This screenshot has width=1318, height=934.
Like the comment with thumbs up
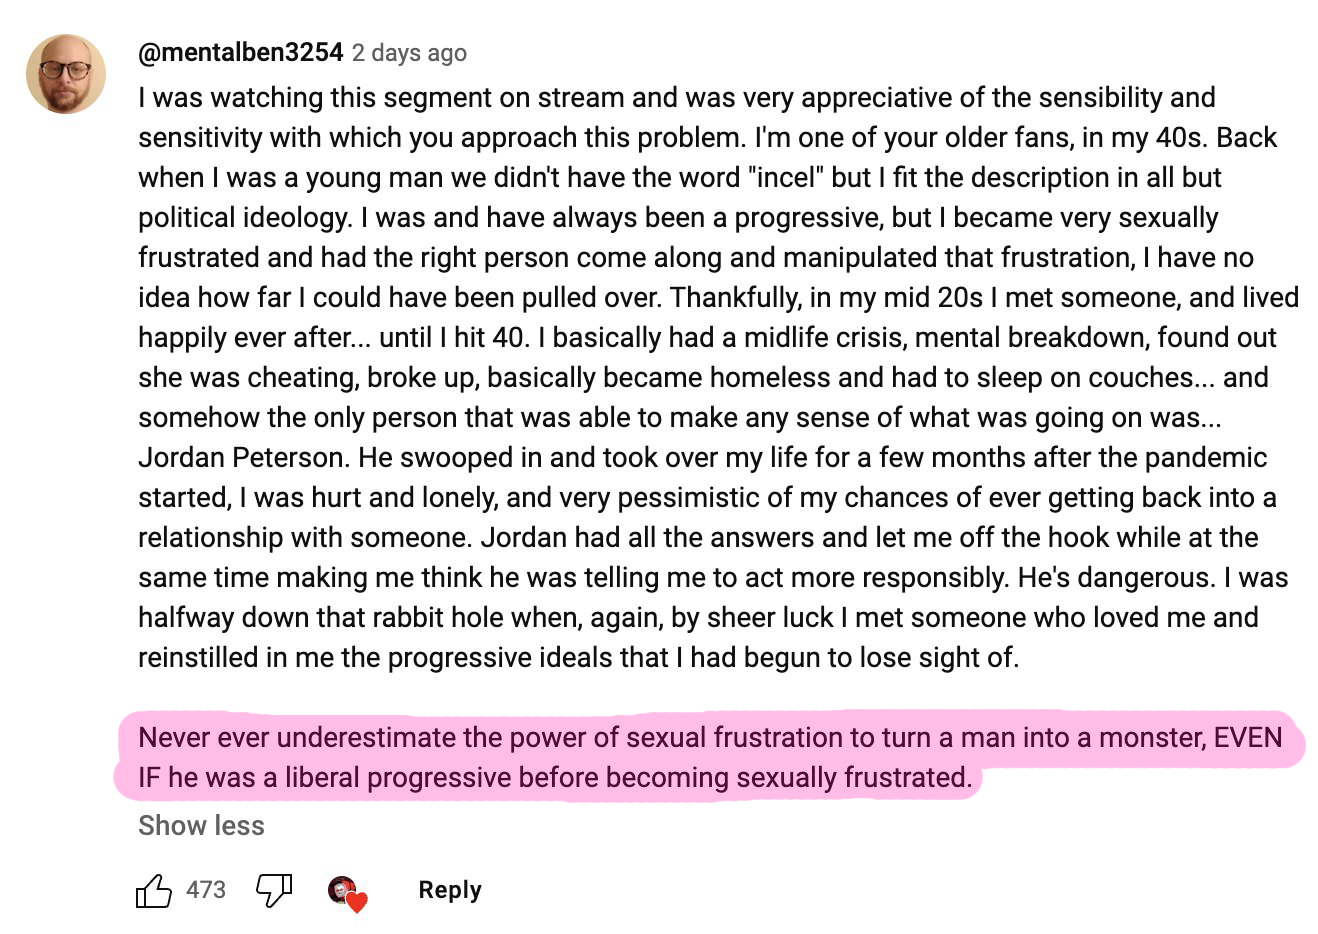tap(153, 890)
